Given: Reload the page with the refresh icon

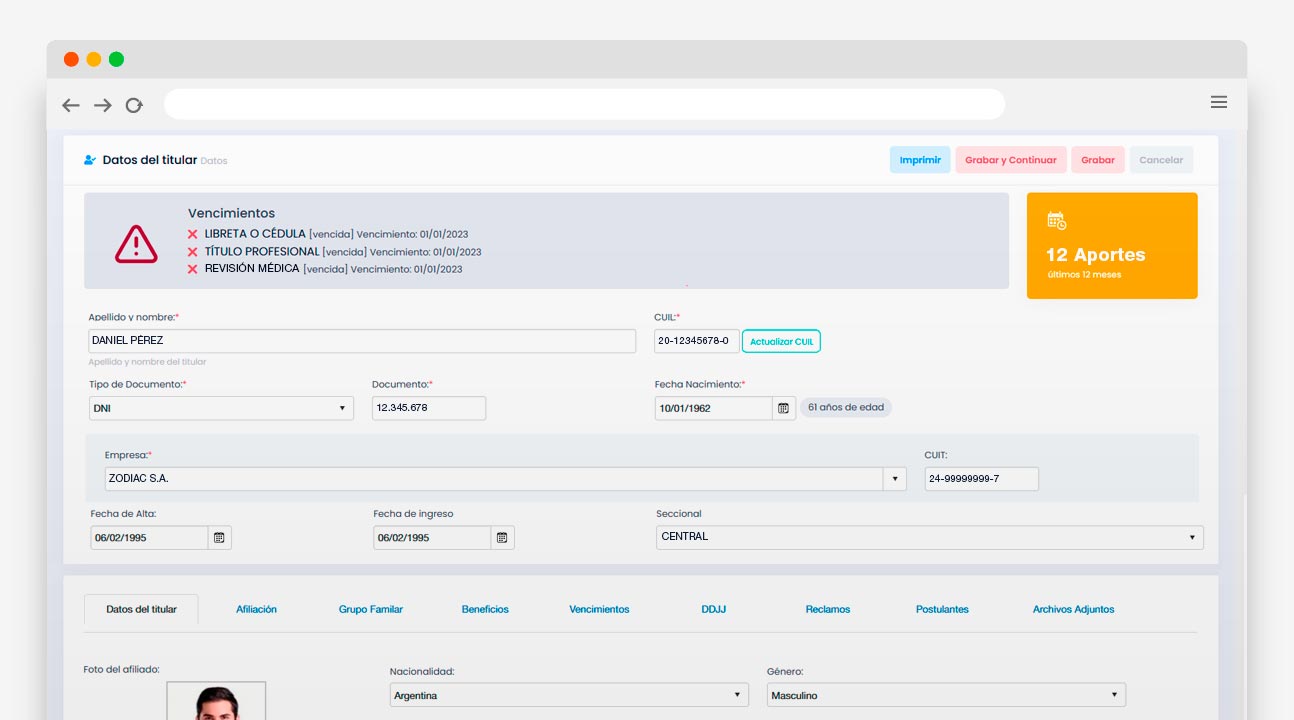Looking at the screenshot, I should point(134,105).
